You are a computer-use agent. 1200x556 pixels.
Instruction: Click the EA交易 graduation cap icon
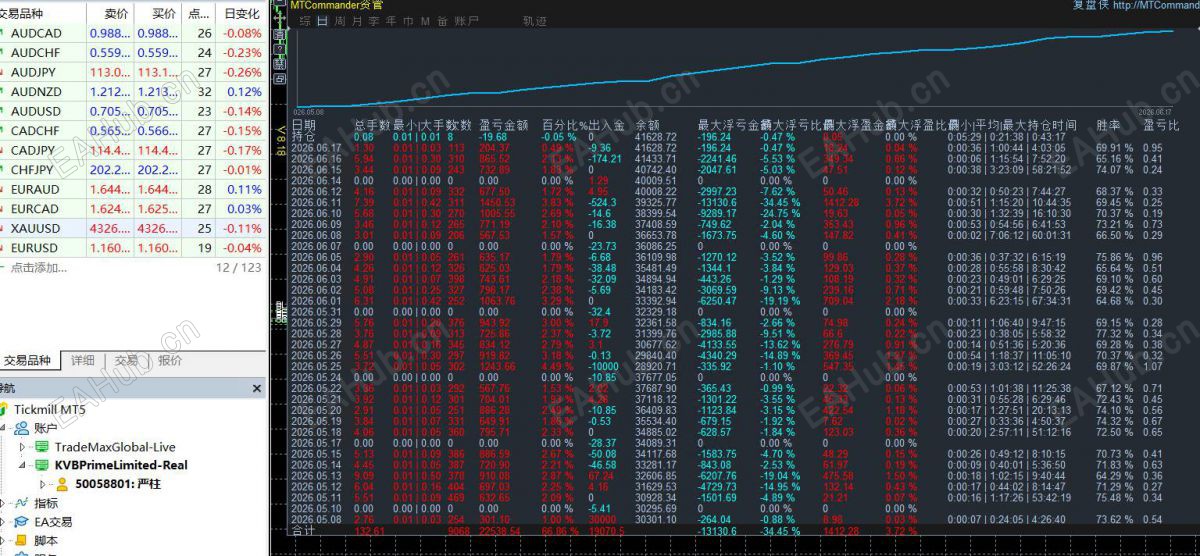pyautogui.click(x=20, y=522)
